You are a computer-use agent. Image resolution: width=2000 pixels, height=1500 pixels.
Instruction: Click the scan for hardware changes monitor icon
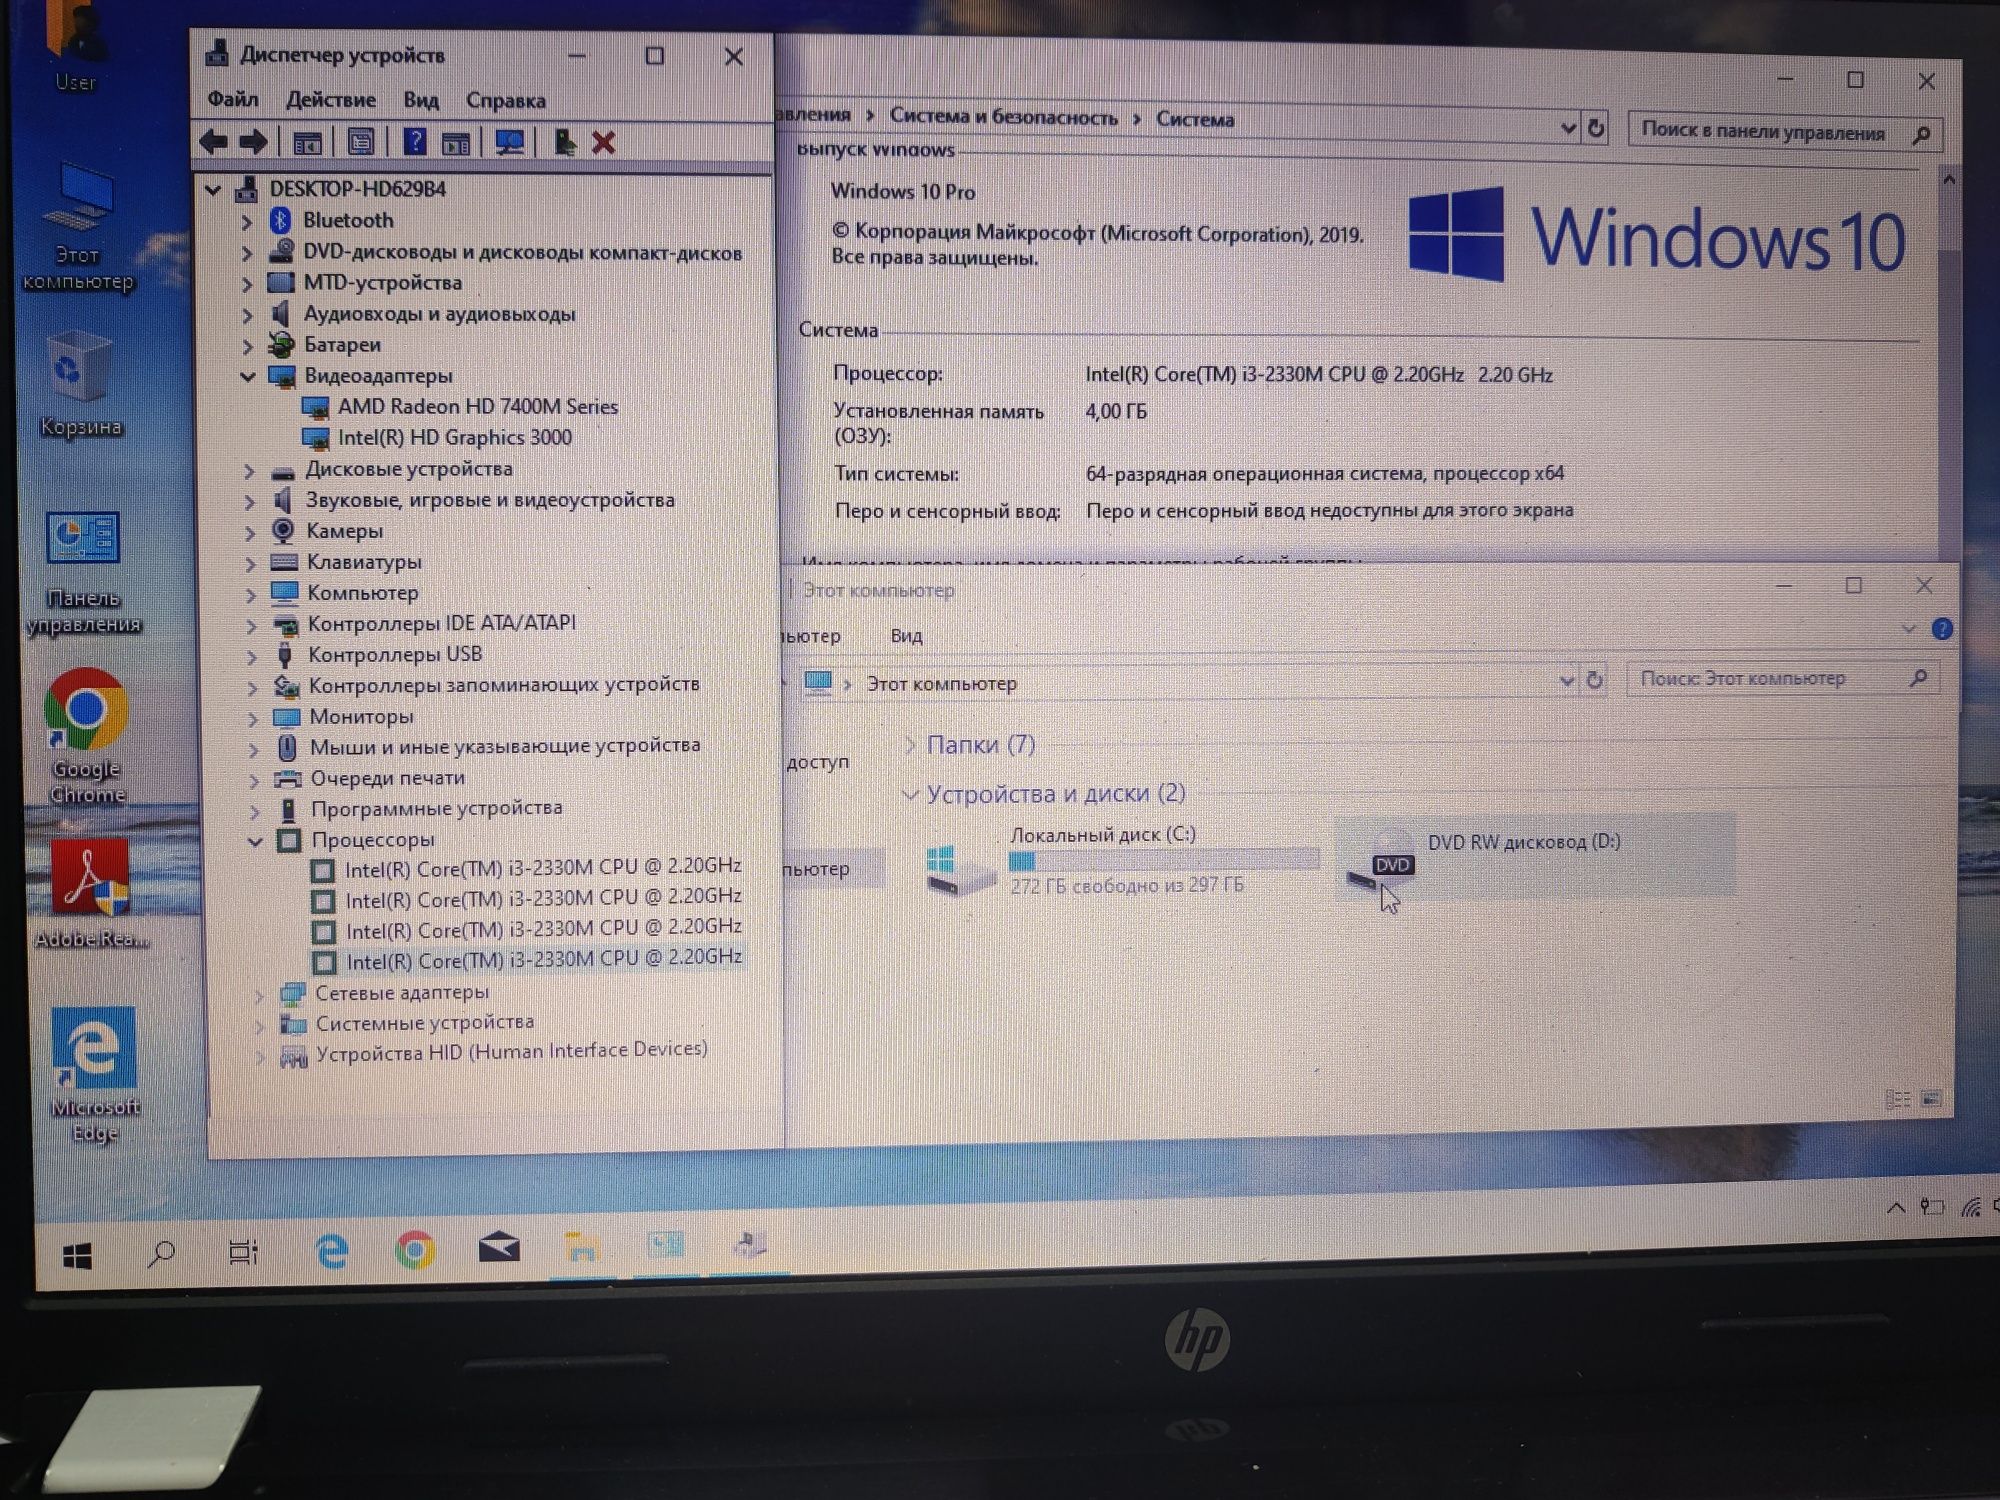pos(510,143)
